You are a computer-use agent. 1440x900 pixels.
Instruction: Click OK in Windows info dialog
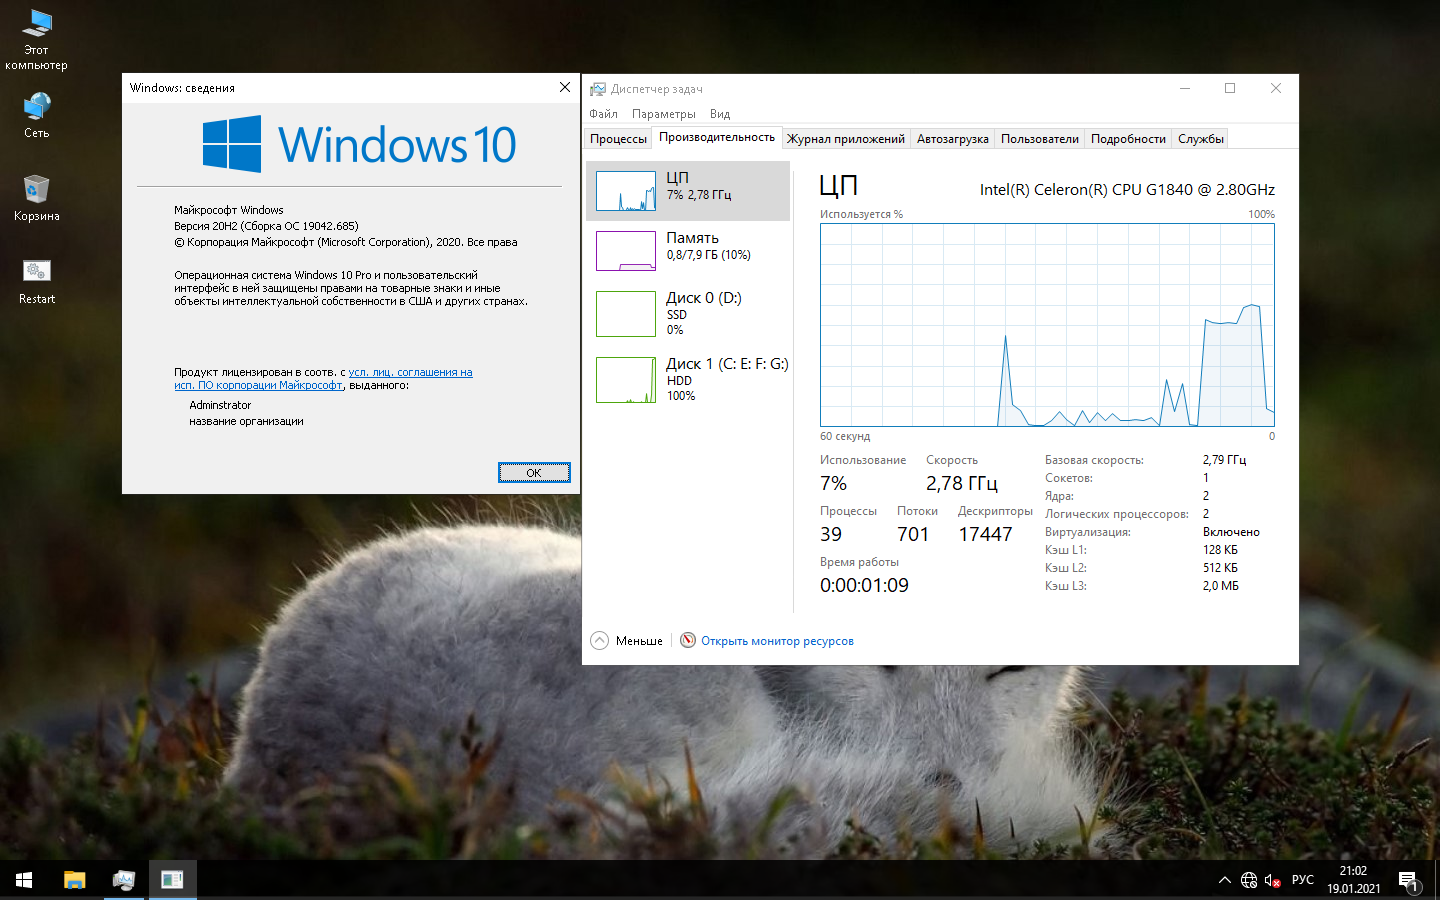point(534,473)
